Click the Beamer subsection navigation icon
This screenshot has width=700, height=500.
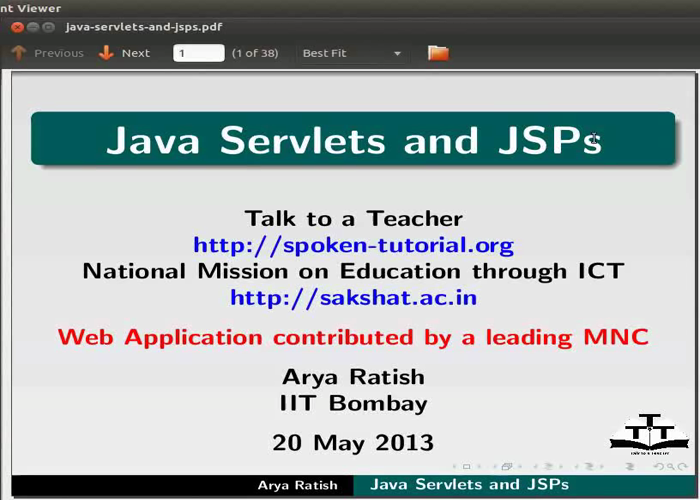click(x=547, y=467)
